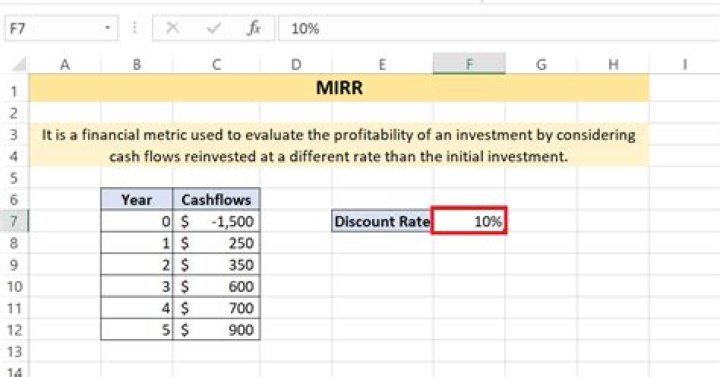Select column A header

(65, 64)
